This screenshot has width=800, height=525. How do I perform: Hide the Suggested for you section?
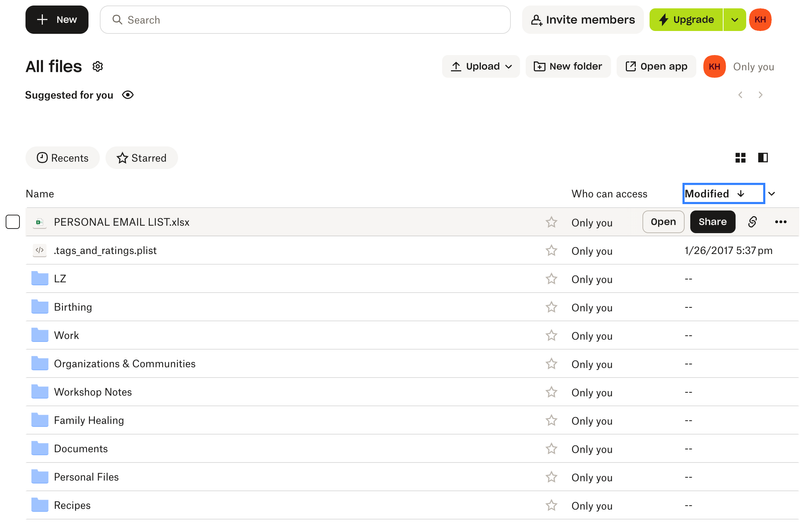pos(128,95)
